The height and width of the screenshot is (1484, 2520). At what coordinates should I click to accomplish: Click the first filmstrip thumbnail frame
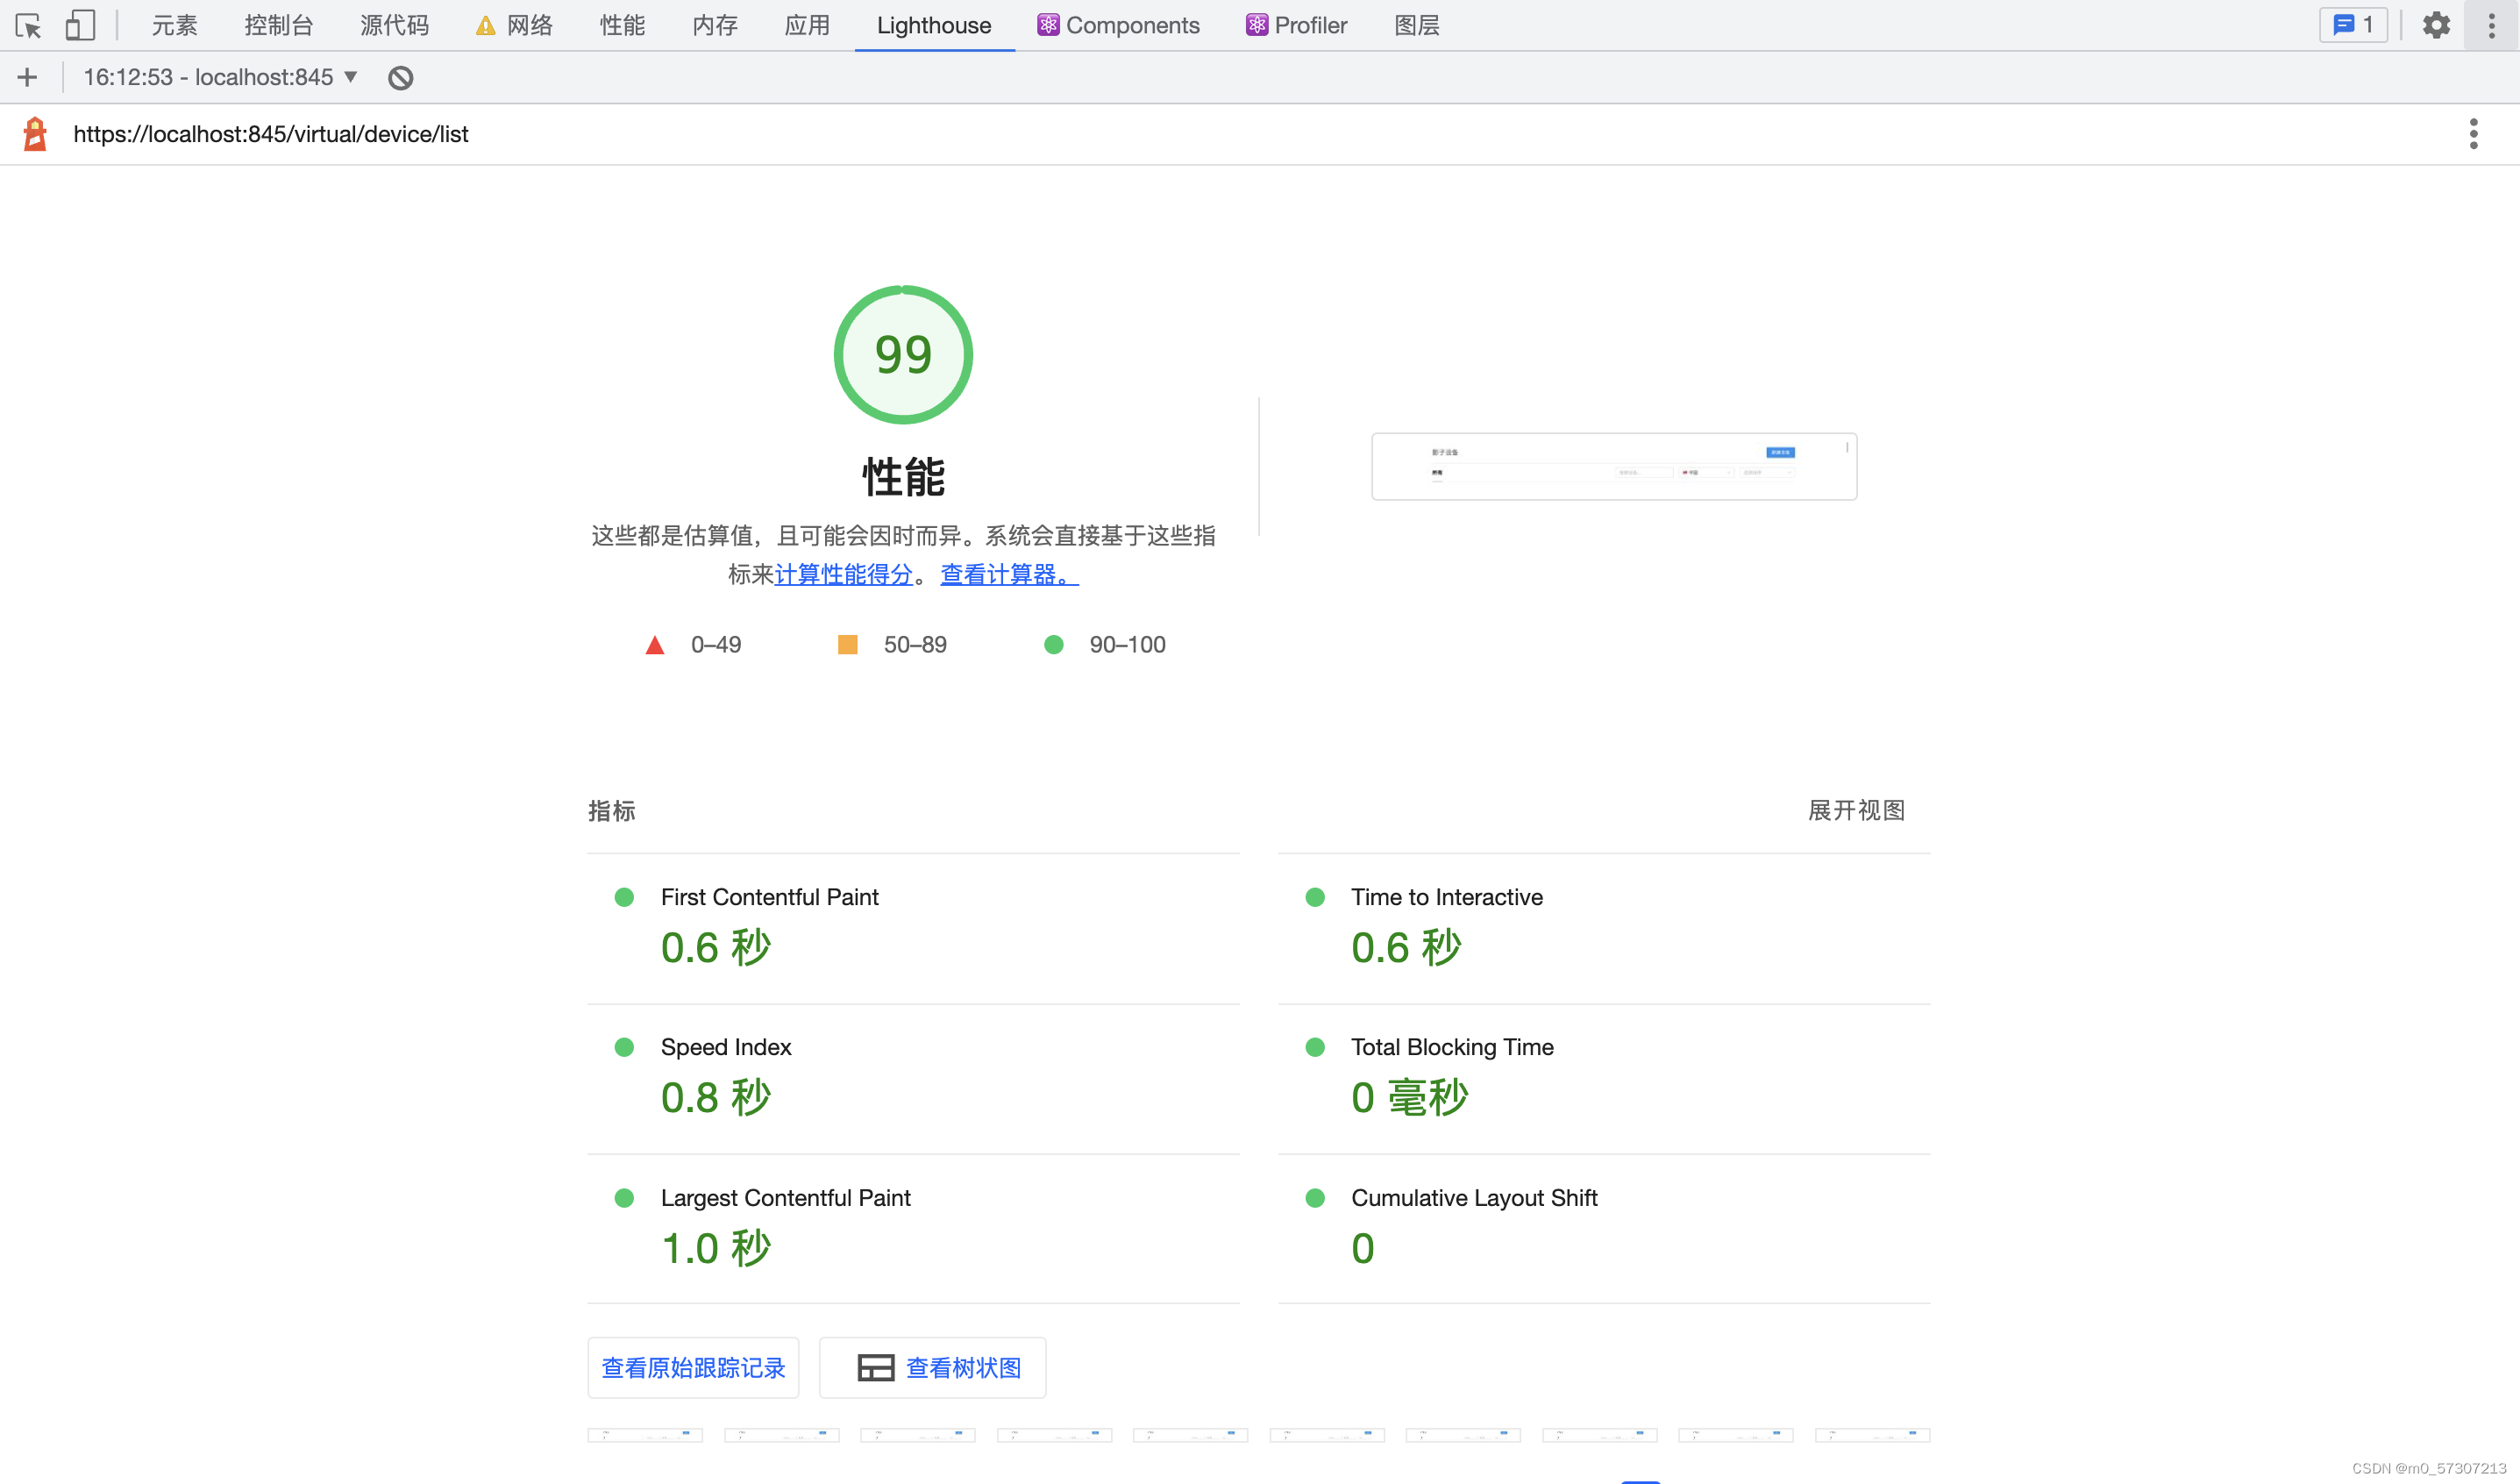click(x=645, y=1434)
